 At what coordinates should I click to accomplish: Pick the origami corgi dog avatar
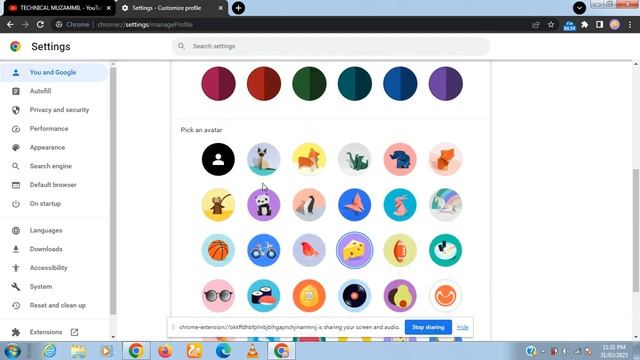[309, 159]
